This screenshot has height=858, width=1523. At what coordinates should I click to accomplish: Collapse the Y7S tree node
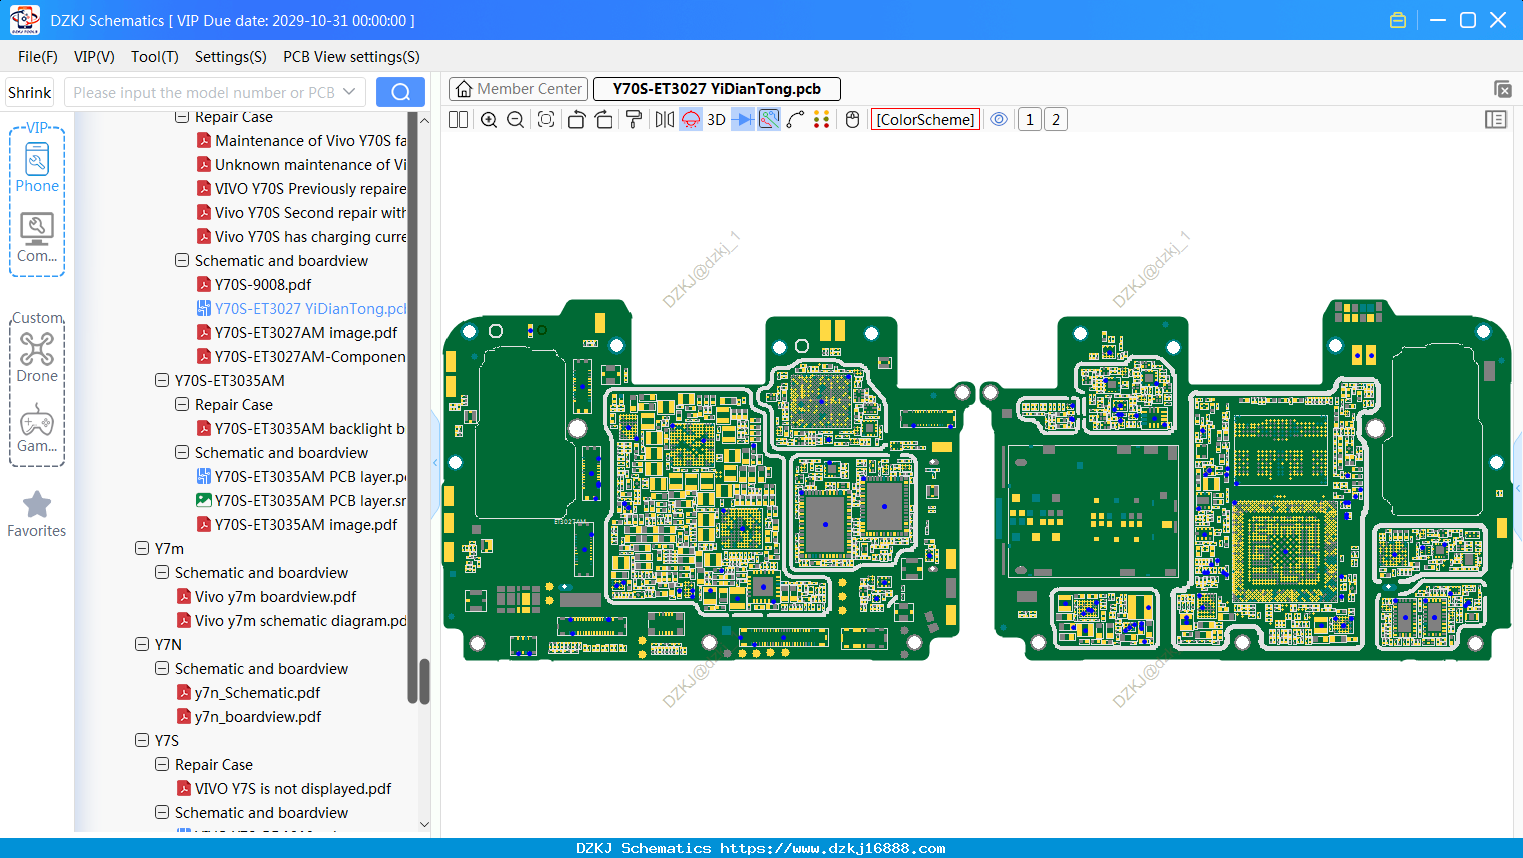[142, 740]
